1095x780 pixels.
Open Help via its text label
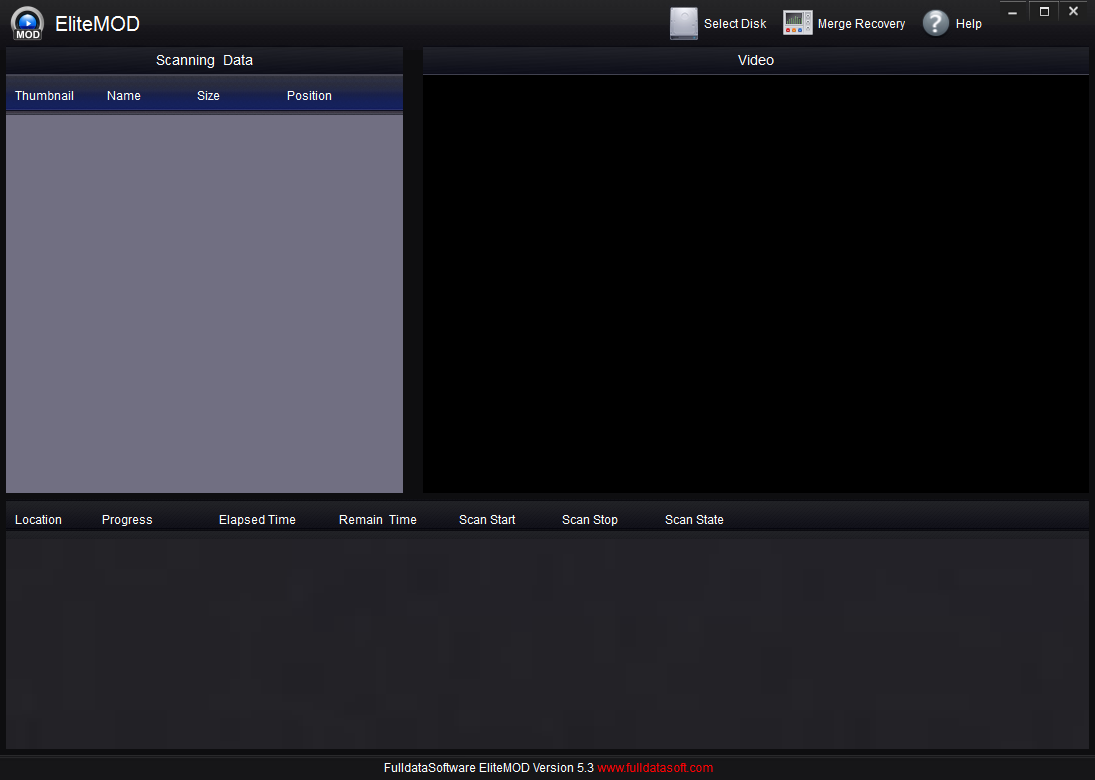(x=969, y=24)
